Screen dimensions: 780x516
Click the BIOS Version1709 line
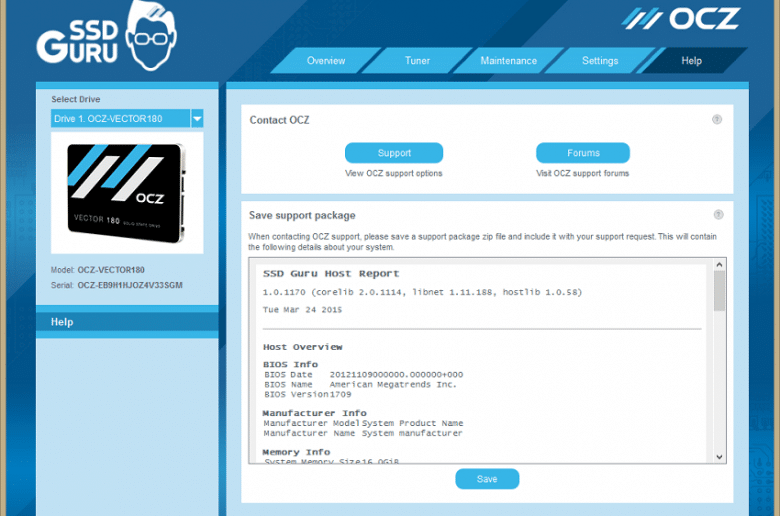pyautogui.click(x=307, y=394)
